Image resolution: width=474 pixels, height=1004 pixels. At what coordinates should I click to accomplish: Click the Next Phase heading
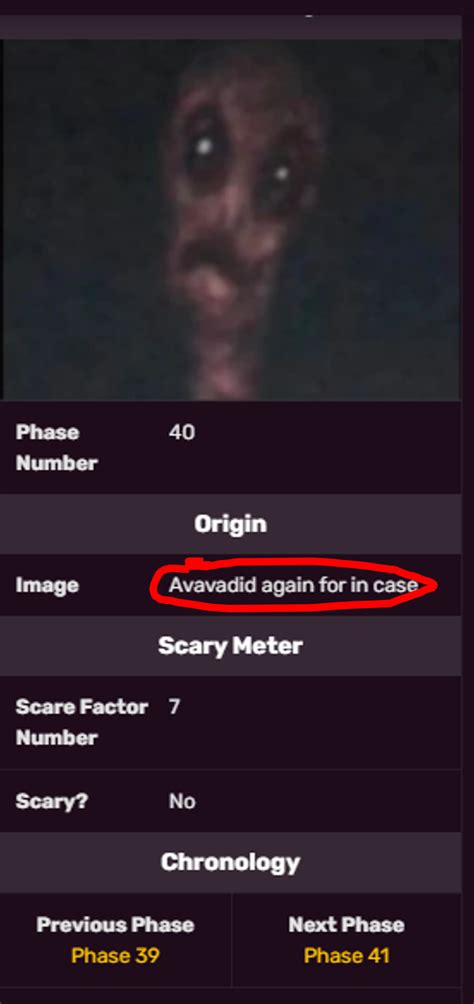pyautogui.click(x=347, y=925)
